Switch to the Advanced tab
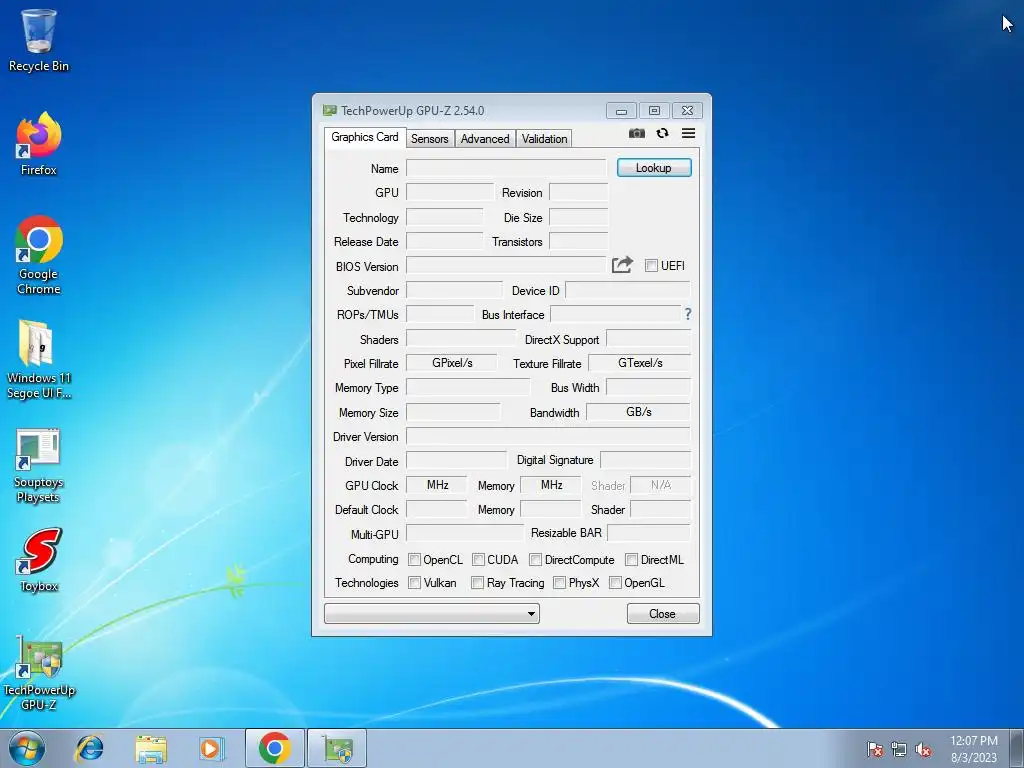The width and height of the screenshot is (1024, 768). [485, 138]
